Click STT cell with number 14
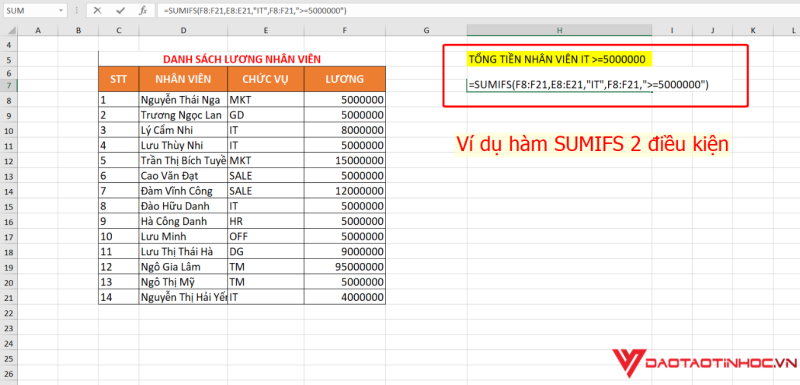 [x=118, y=297]
